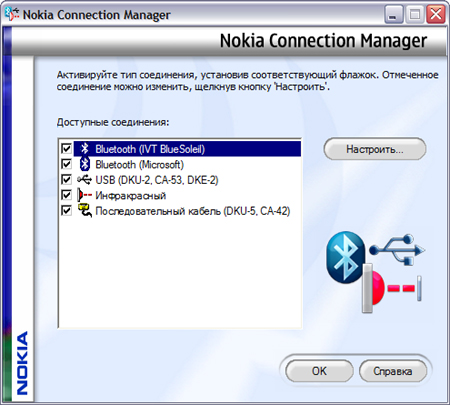This screenshot has width=450, height=405.
Task: Toggle the USB (DKU-2, CA-53, DKE-2) checkbox
Action: pyautogui.click(x=66, y=180)
